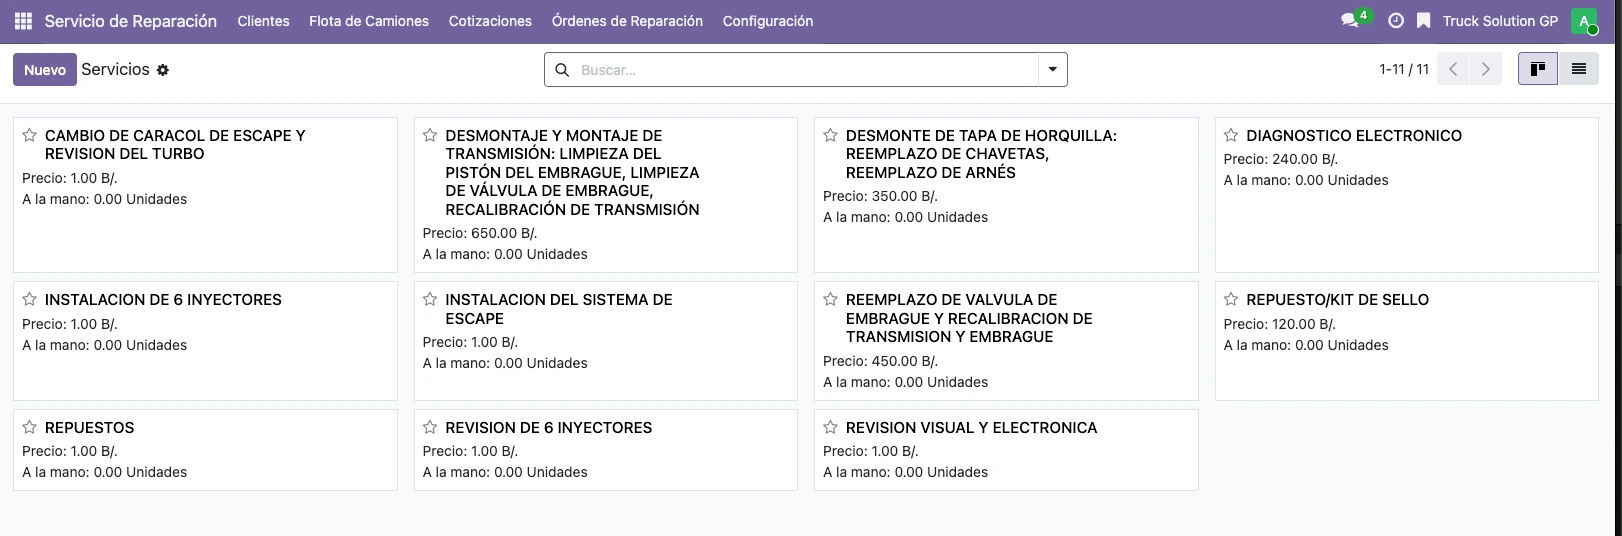The width and height of the screenshot is (1622, 536).
Task: Open the user avatar menu
Action: pos(1584,21)
